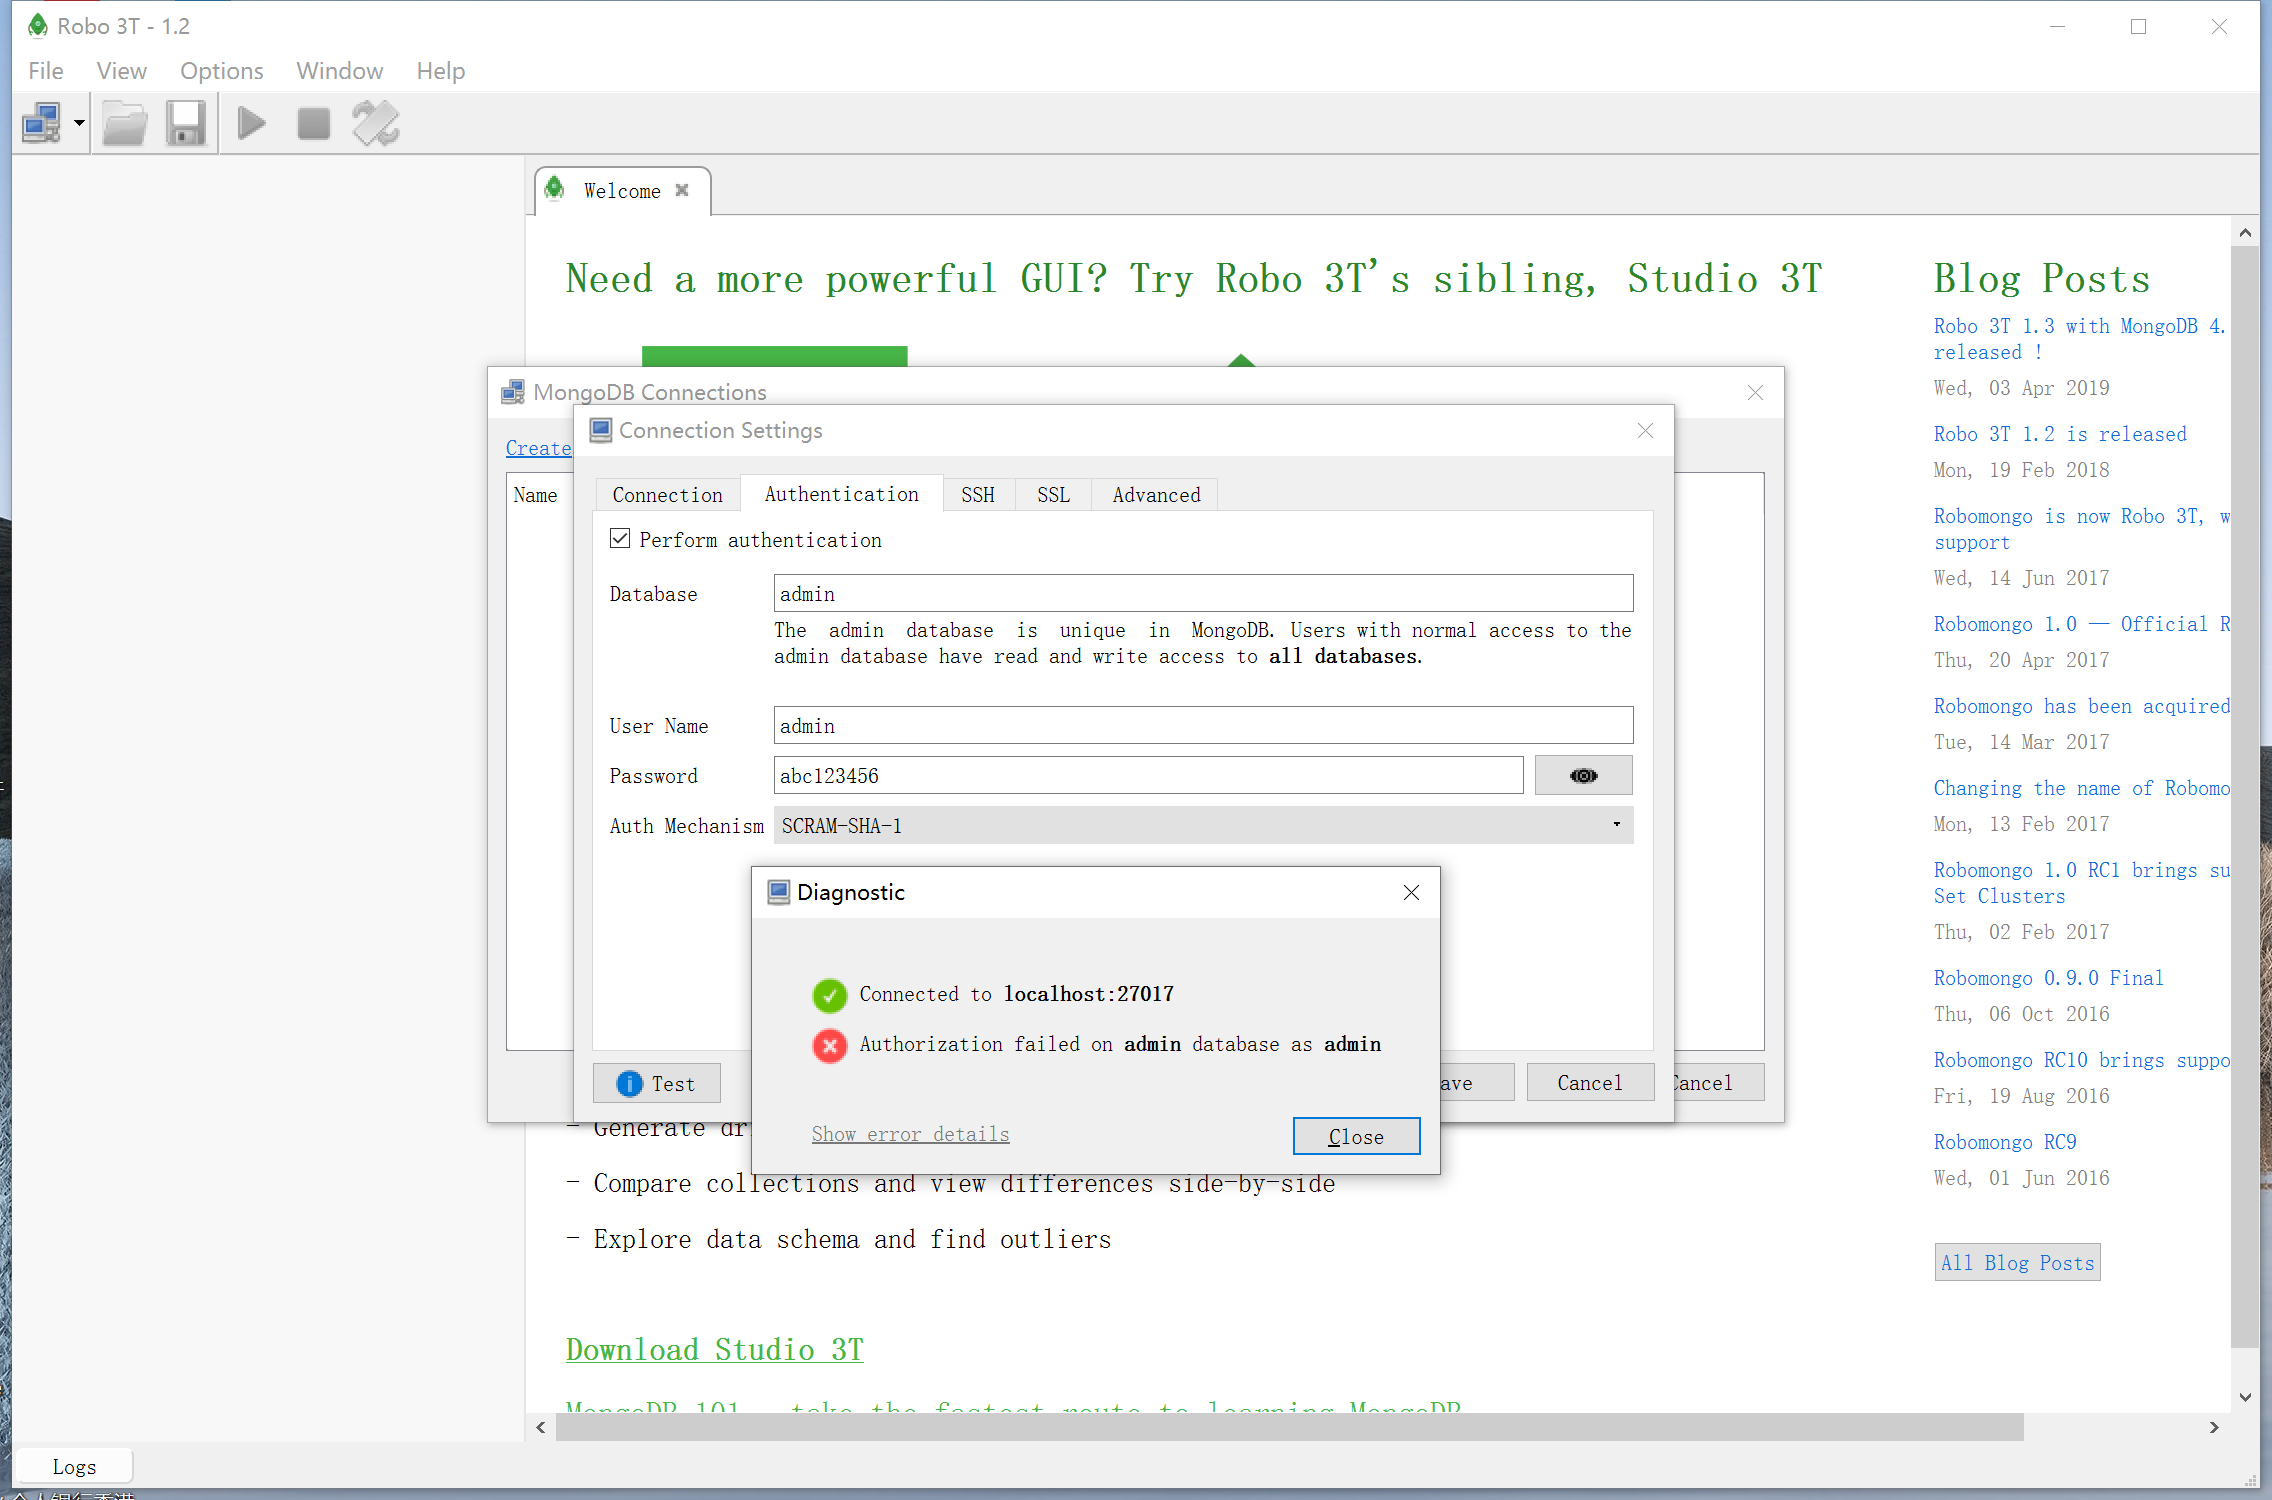Open the Options menu
The image size is (2272, 1500).
coord(221,71)
